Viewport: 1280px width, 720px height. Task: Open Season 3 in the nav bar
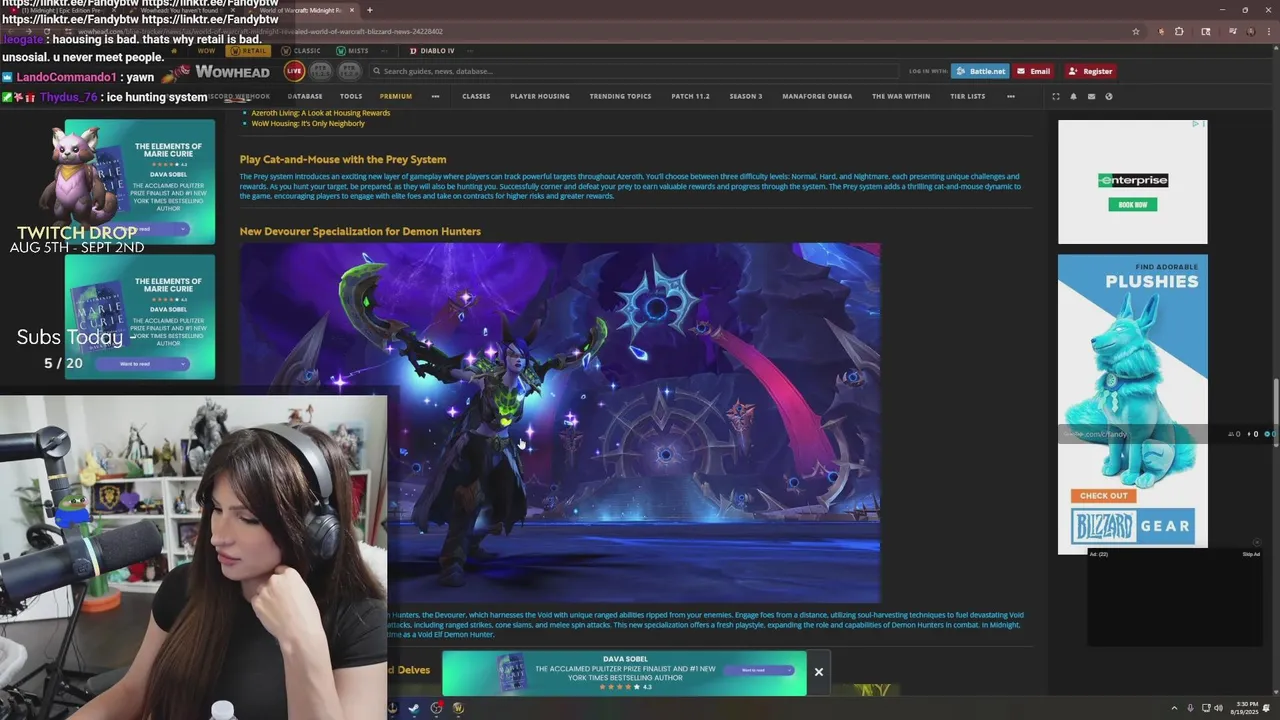click(x=745, y=96)
